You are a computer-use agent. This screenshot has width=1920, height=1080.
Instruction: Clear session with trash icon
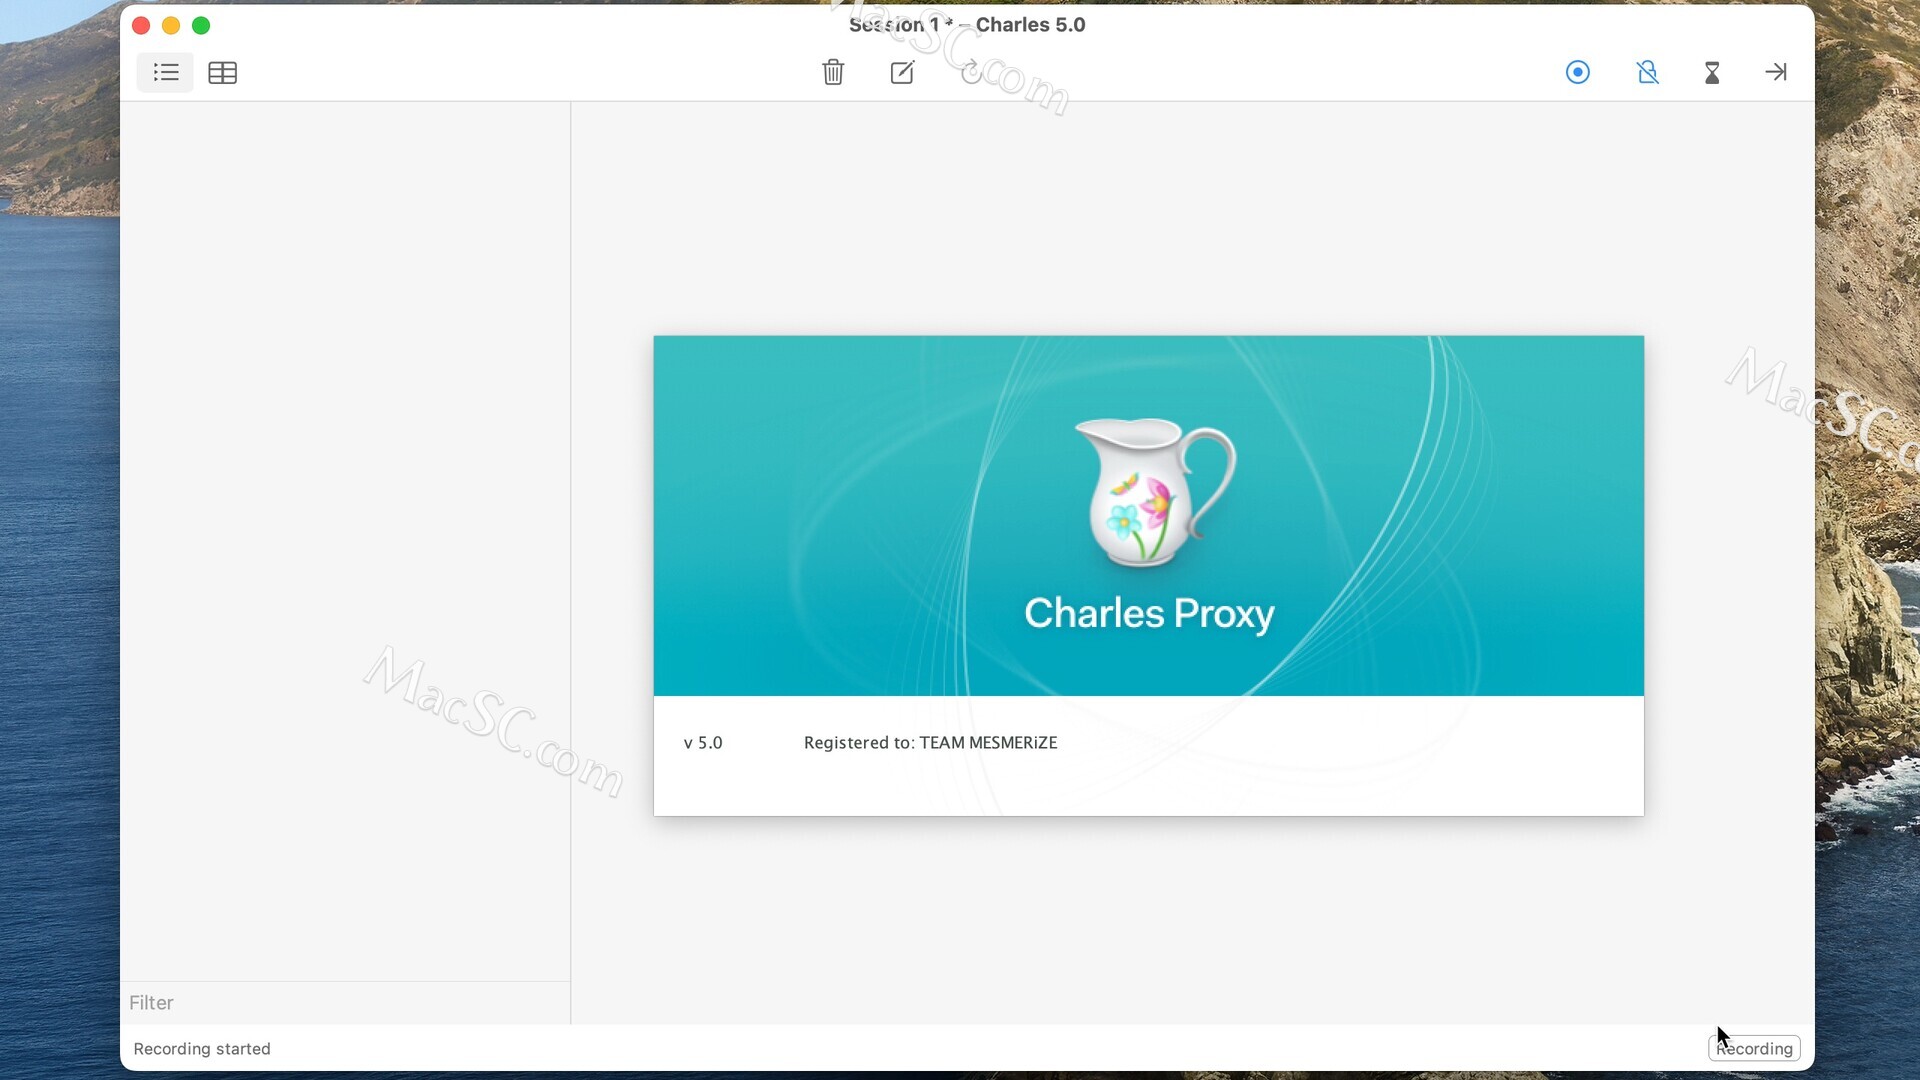click(x=833, y=72)
